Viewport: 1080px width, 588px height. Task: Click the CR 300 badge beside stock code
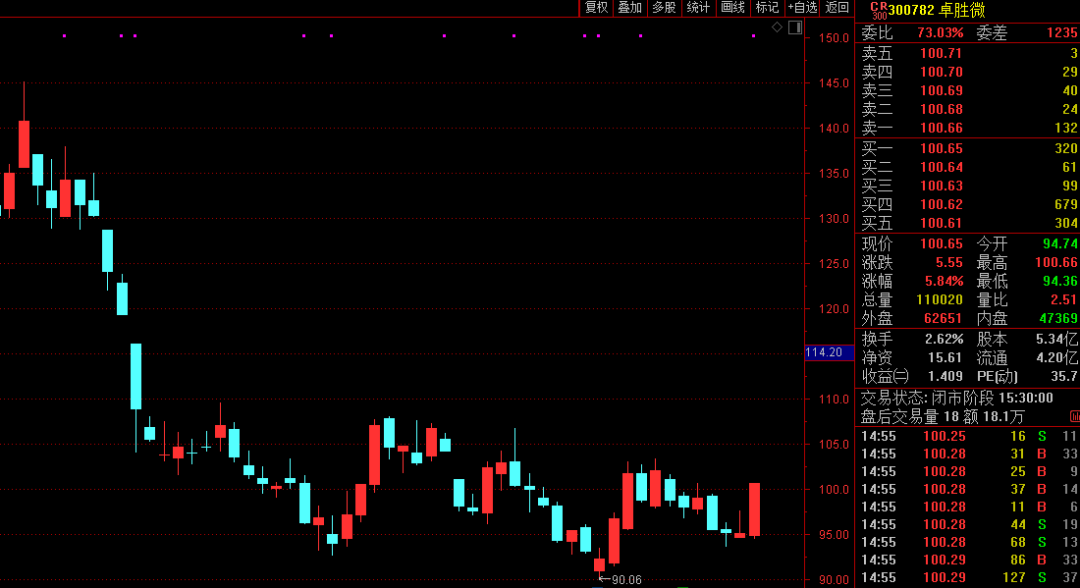879,10
